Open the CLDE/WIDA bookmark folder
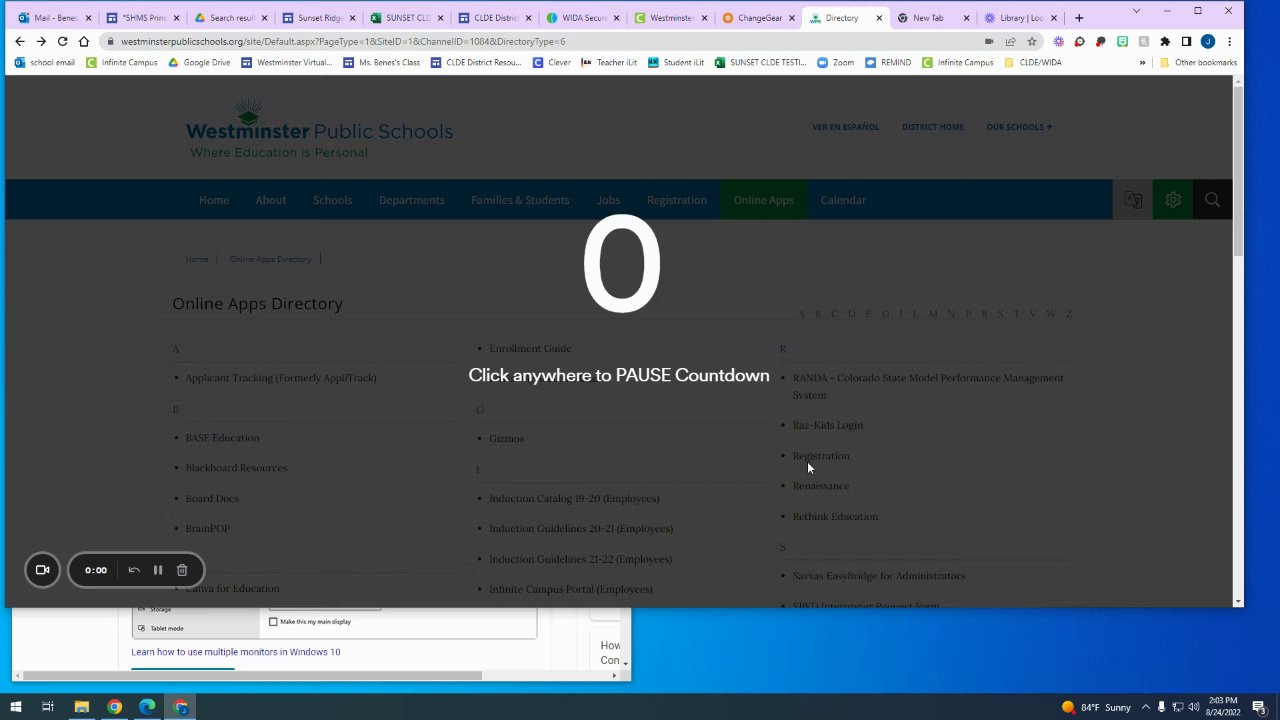This screenshot has width=1280, height=720. (x=1033, y=62)
